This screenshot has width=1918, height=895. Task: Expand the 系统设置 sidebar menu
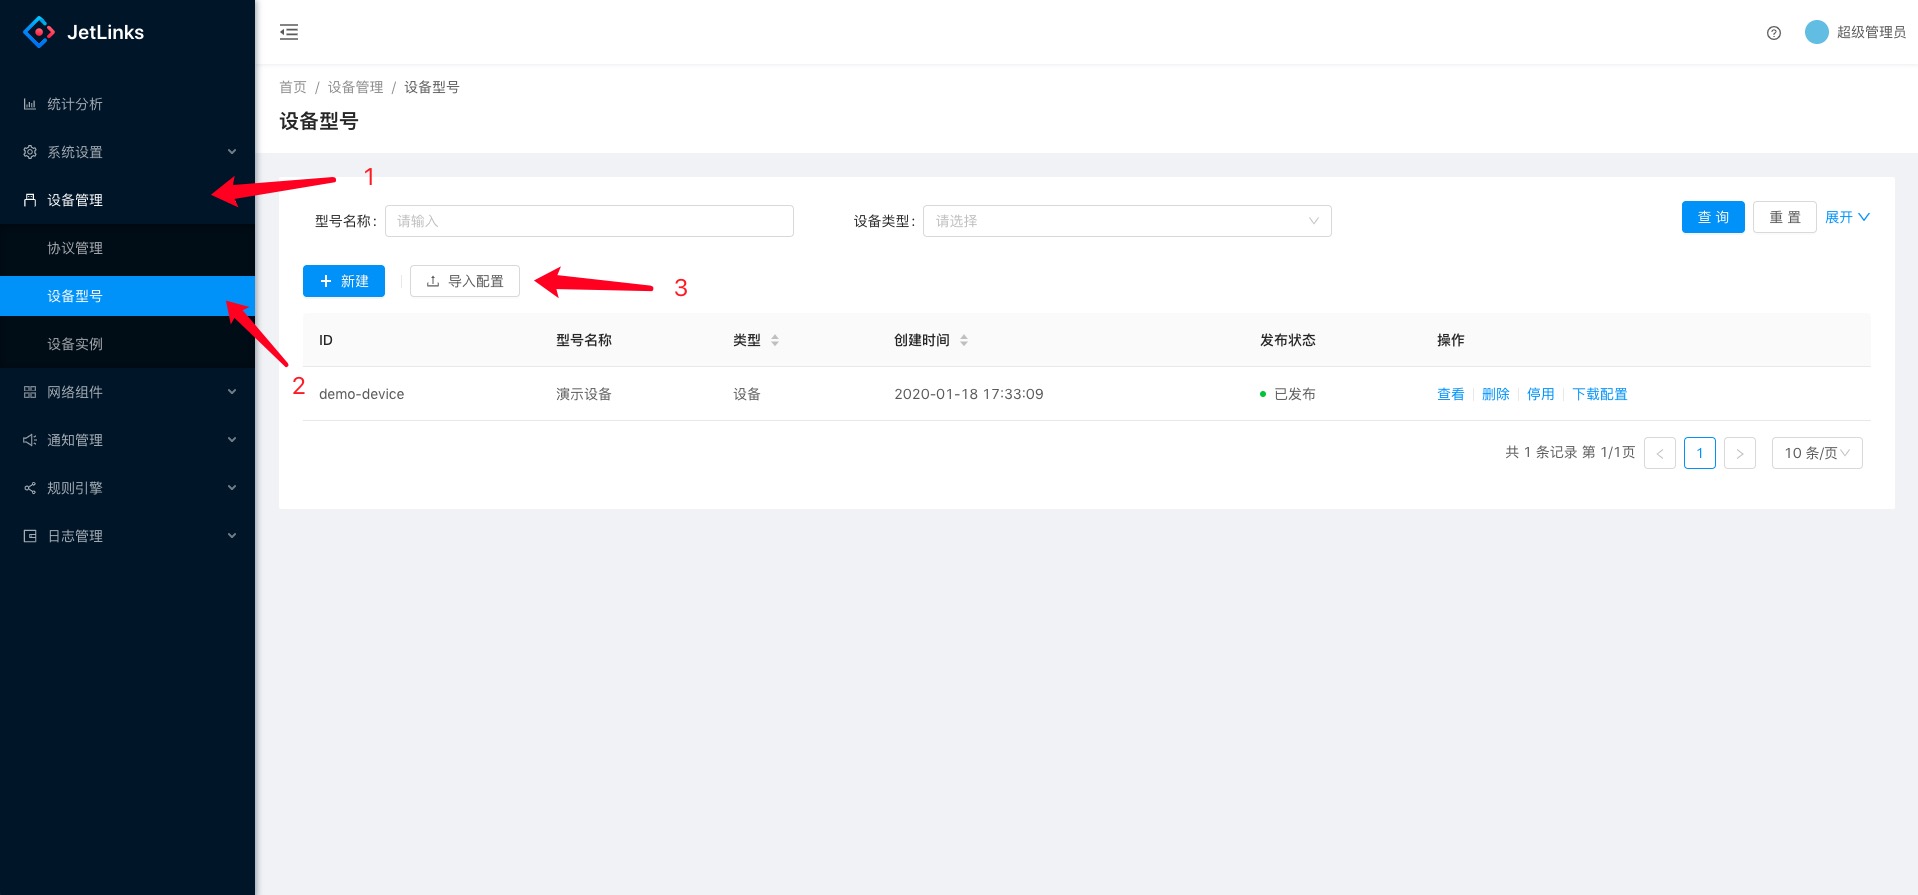pos(127,152)
